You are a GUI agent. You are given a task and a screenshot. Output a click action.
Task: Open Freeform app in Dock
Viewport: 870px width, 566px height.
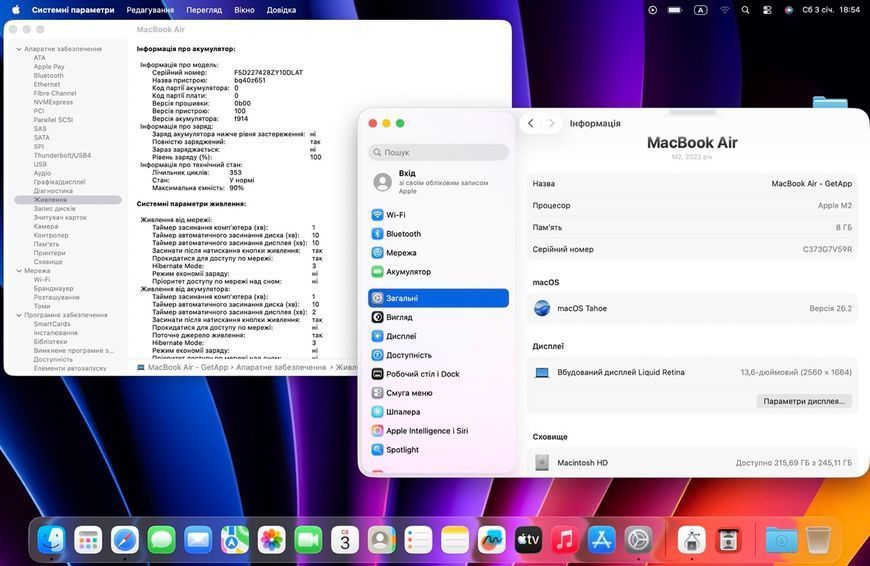pos(491,539)
